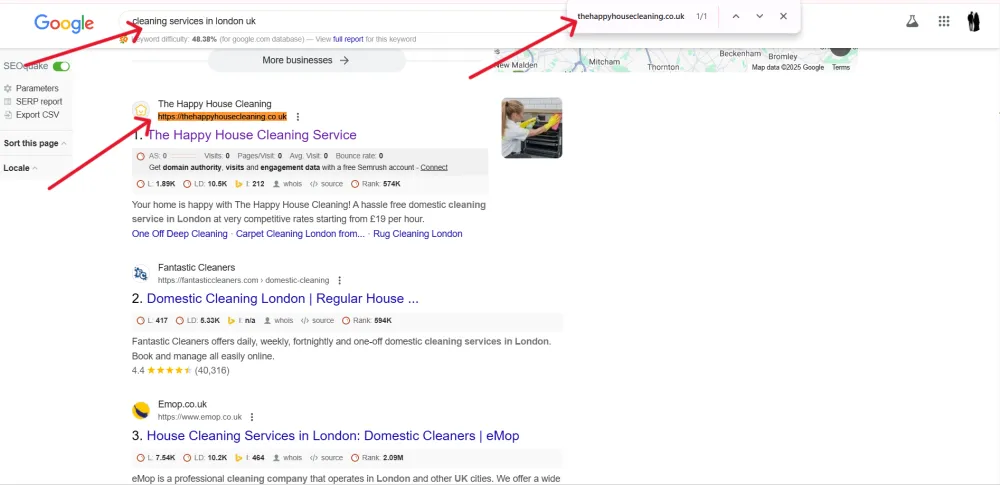Click the SERP report icon
The image size is (1000, 485).
(8, 101)
